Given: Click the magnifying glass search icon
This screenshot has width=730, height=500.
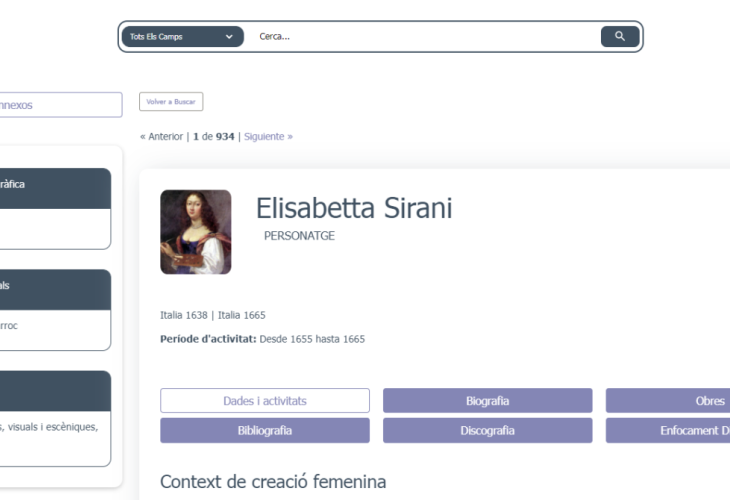Looking at the screenshot, I should pos(619,37).
